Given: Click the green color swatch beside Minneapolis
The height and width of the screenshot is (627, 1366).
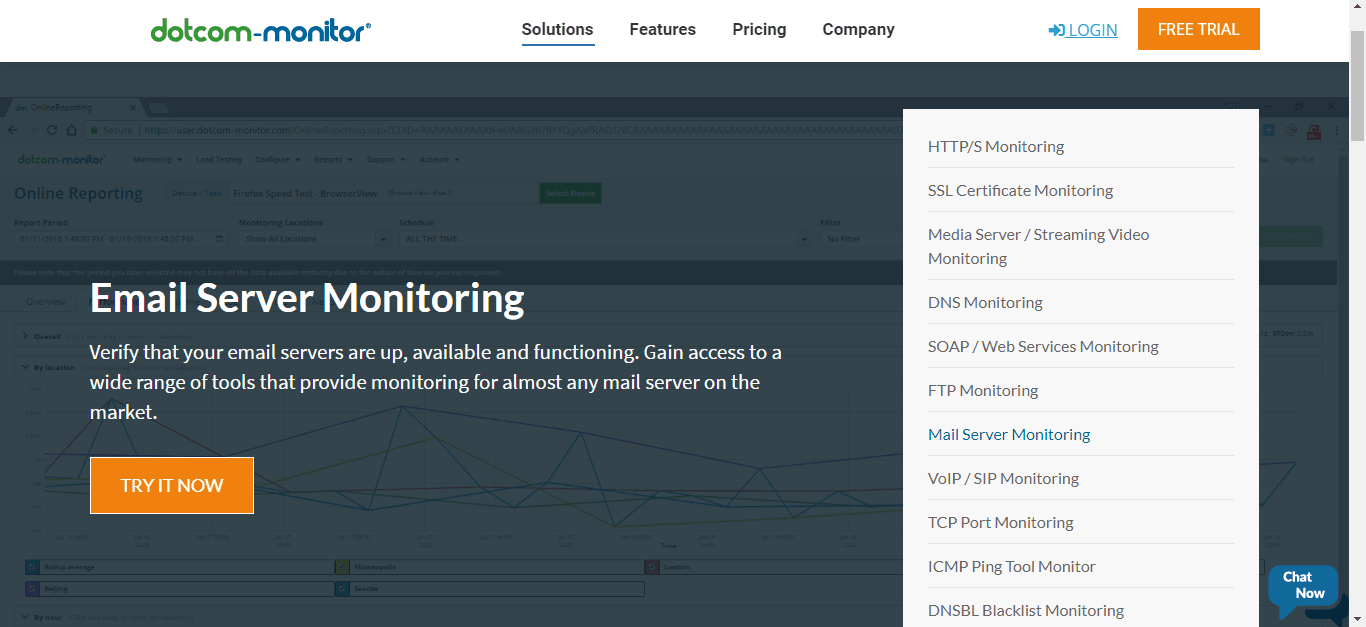Looking at the screenshot, I should pyautogui.click(x=341, y=565).
